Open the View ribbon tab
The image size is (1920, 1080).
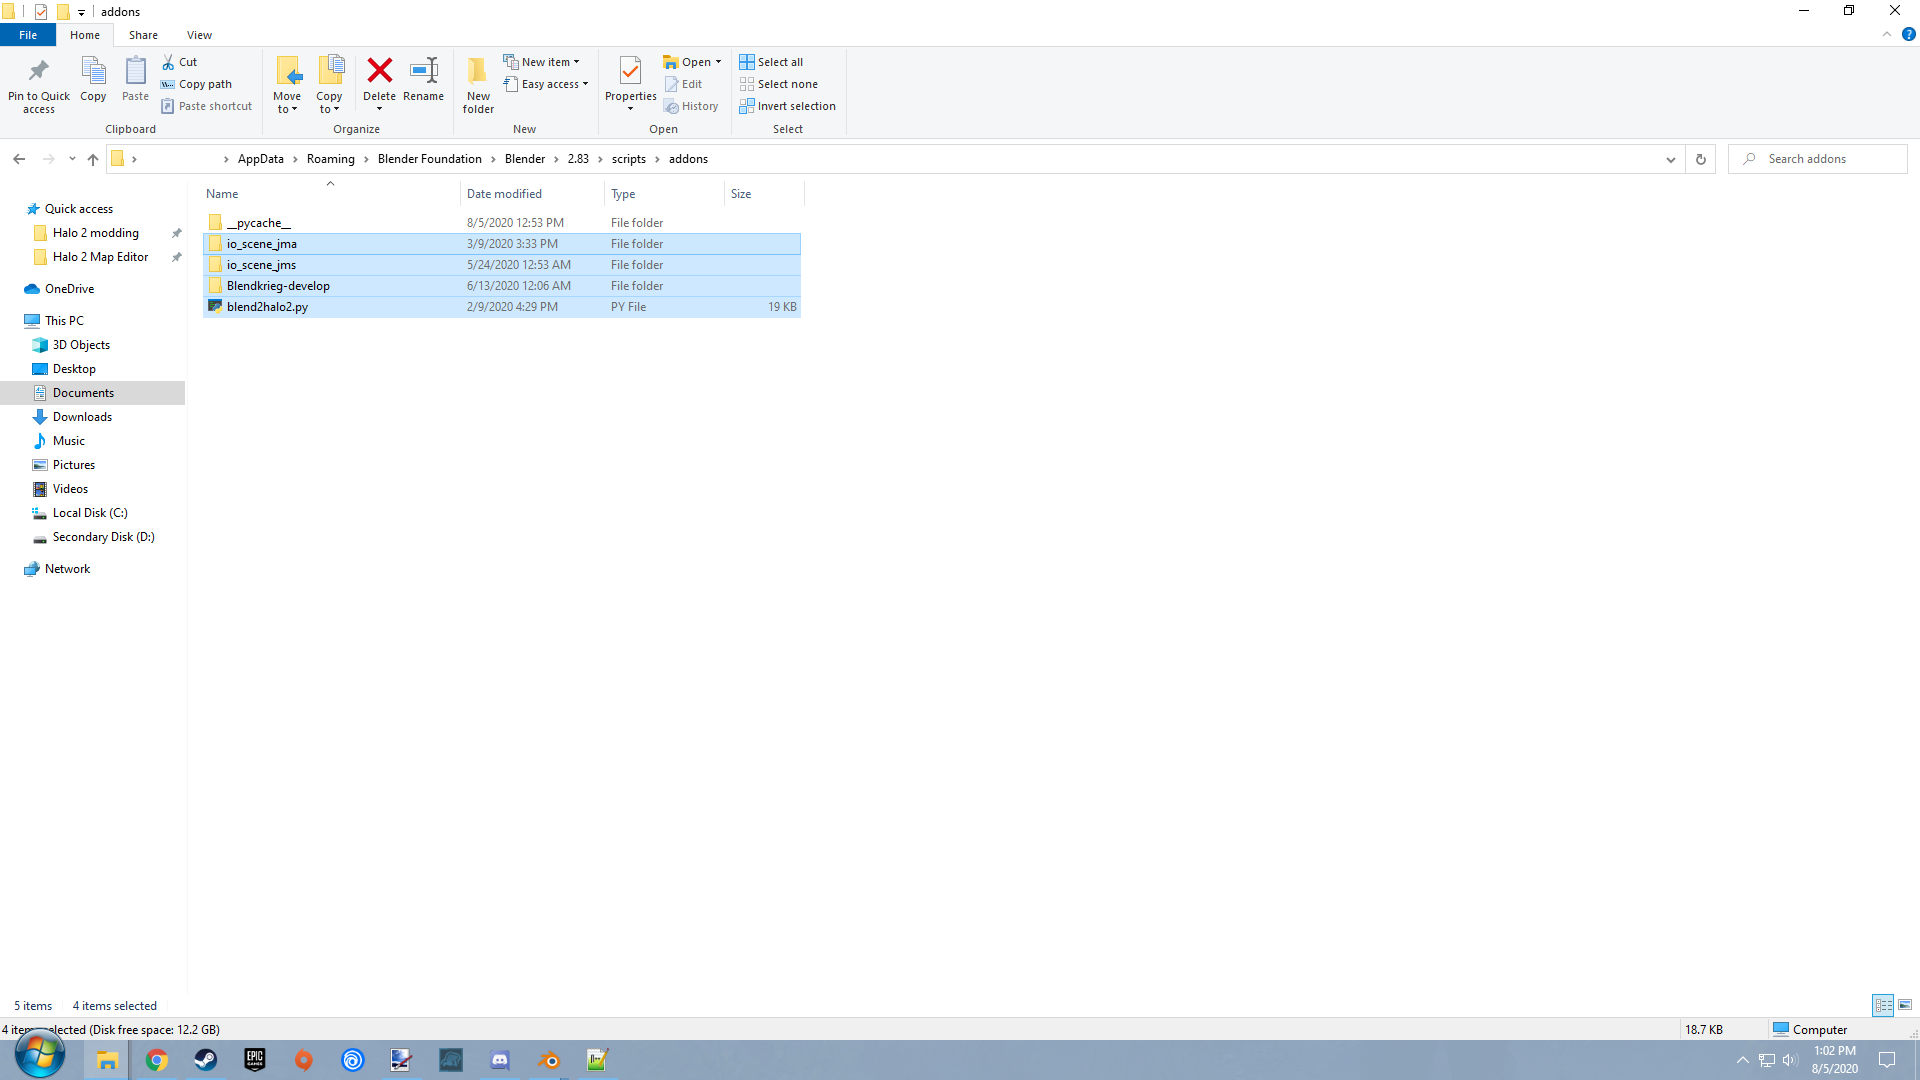[199, 35]
